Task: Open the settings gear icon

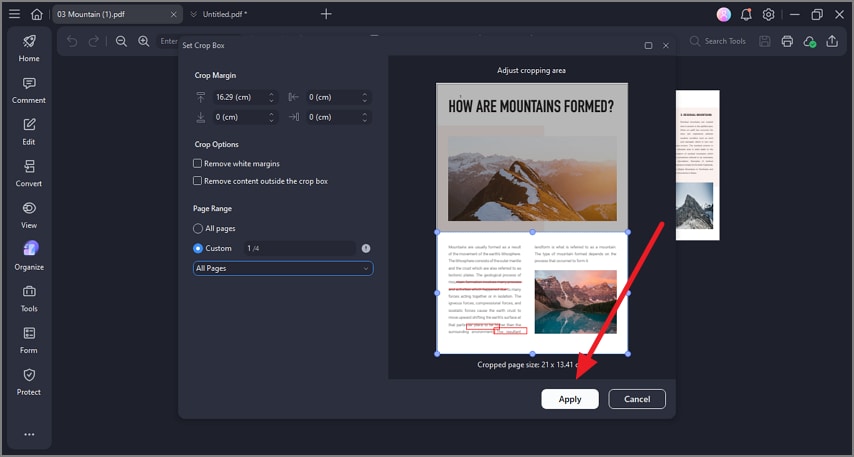Action: pos(768,15)
